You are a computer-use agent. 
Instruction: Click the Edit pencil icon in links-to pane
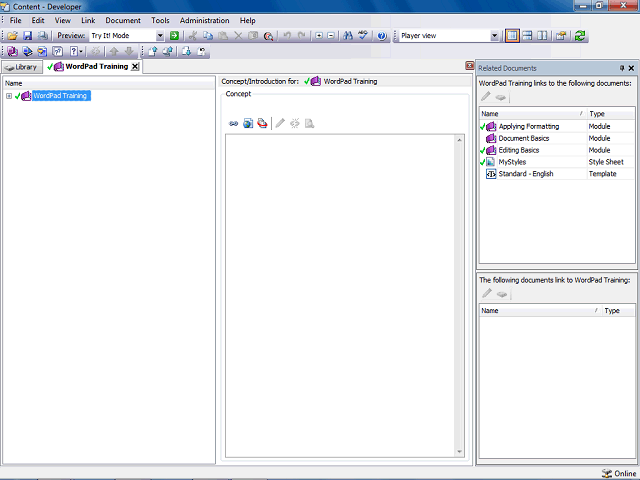pyautogui.click(x=486, y=97)
